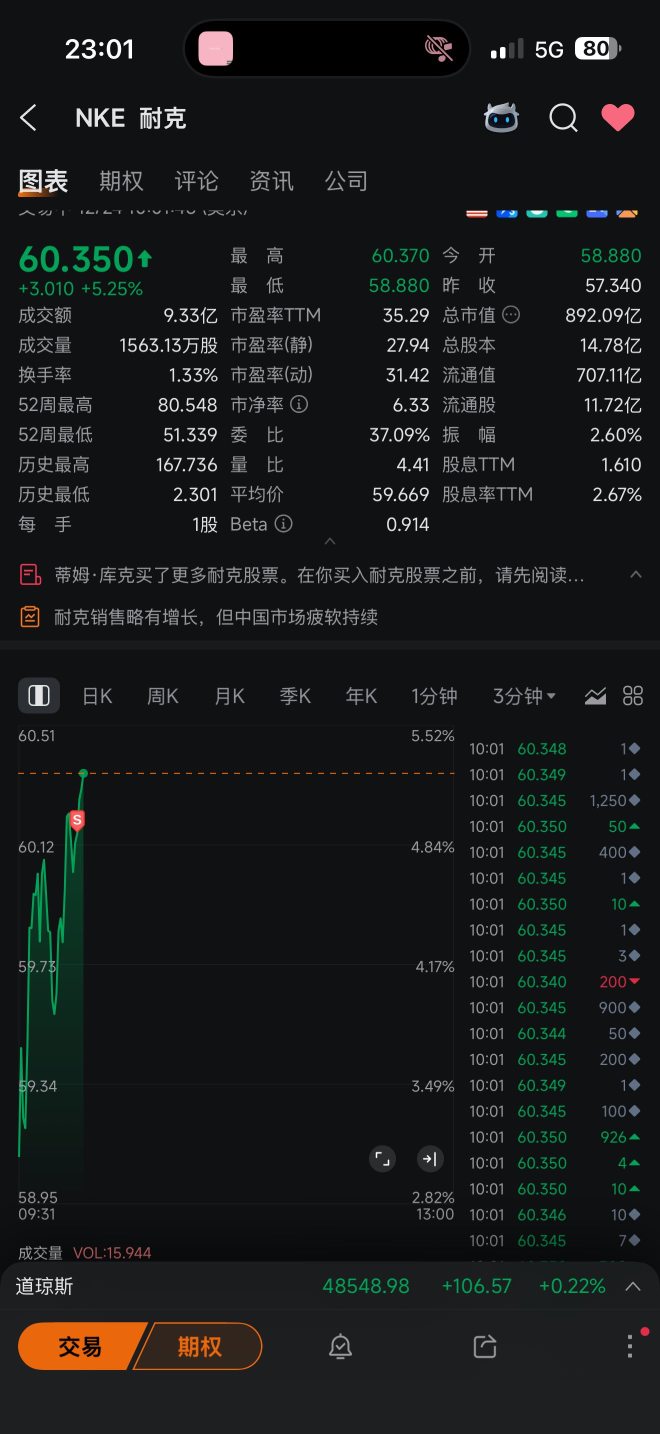Switch to the 资讯 tab
This screenshot has width=660, height=1434.
click(271, 181)
